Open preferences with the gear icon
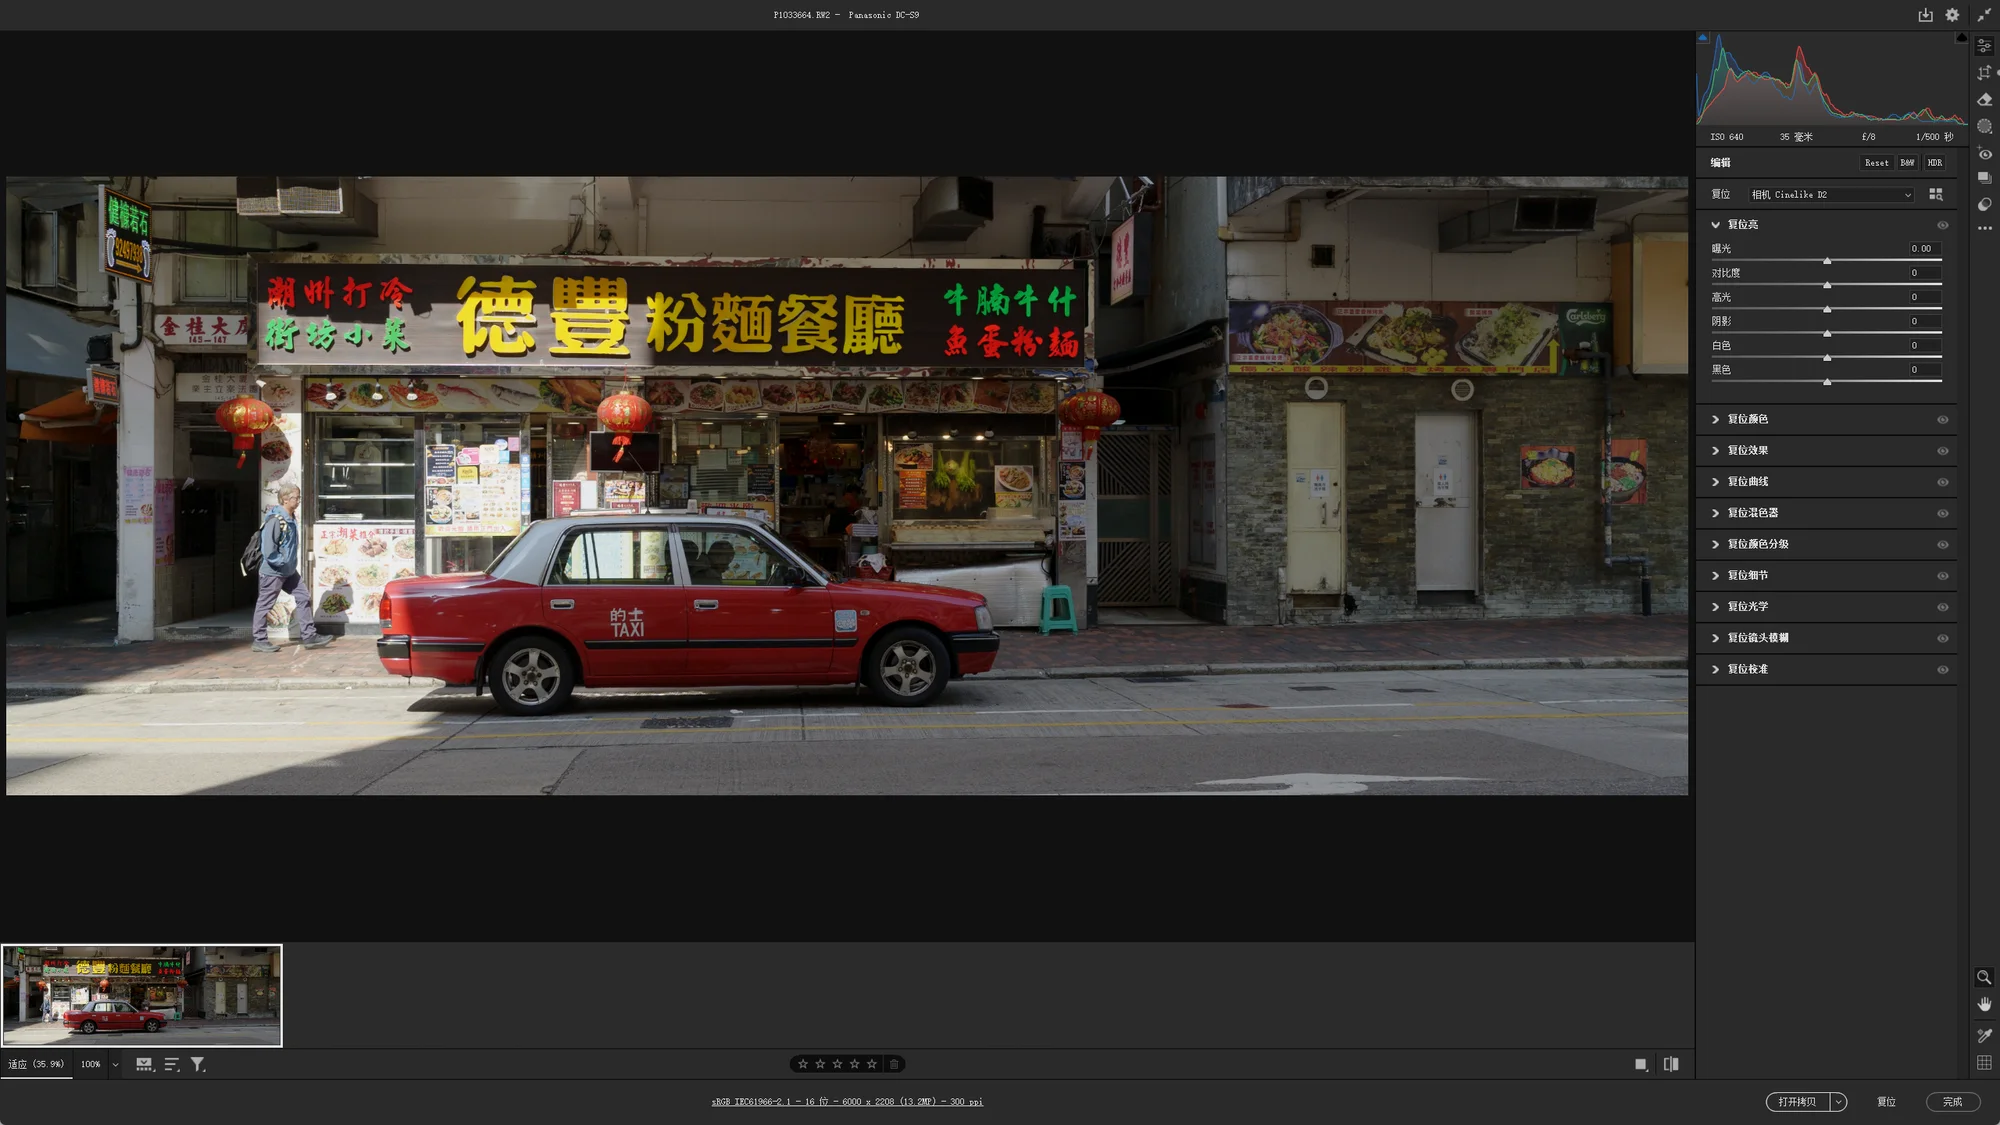 coord(1952,15)
